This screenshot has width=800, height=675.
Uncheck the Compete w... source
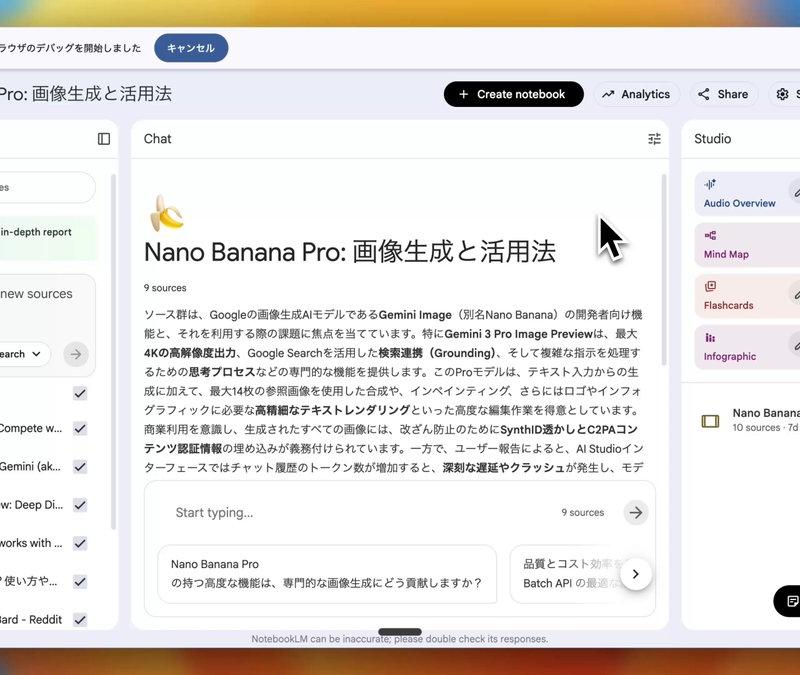[80, 429]
